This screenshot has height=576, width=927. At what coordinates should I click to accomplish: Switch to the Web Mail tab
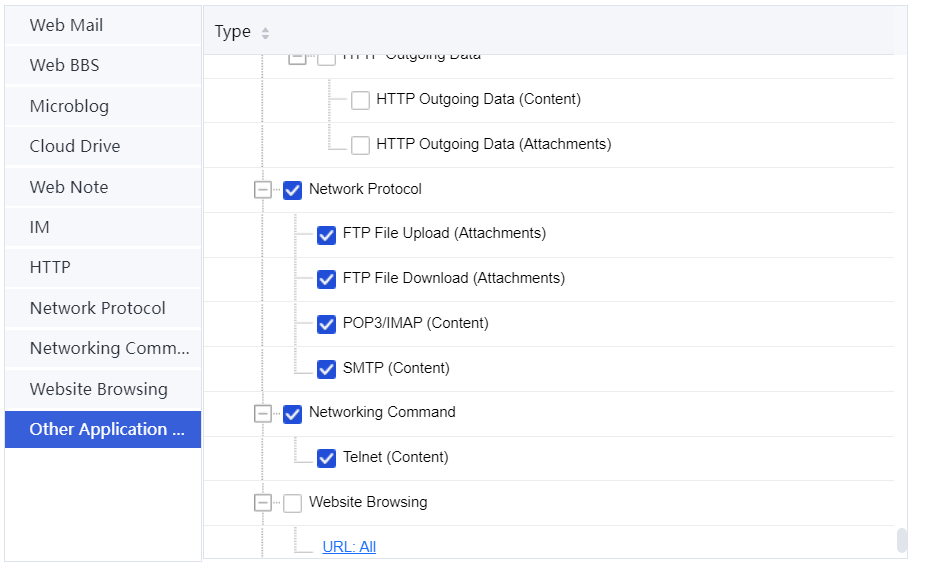(x=66, y=25)
